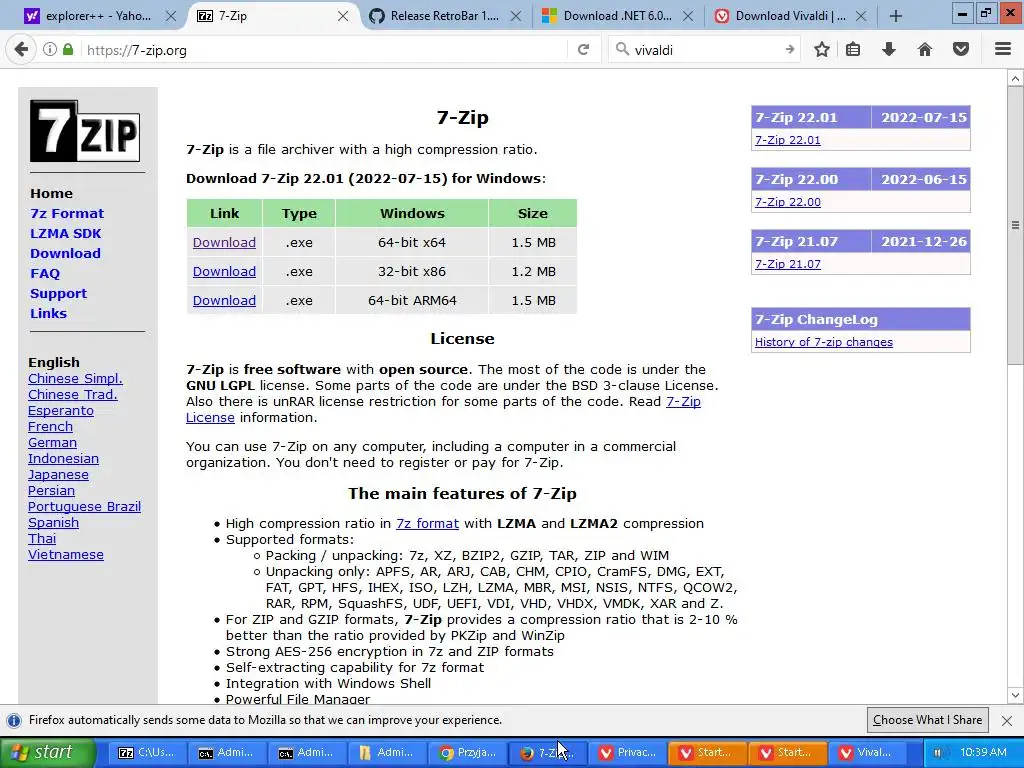Open the Windows start button
Image resolution: width=1024 pixels, height=768 pixels.
point(47,752)
